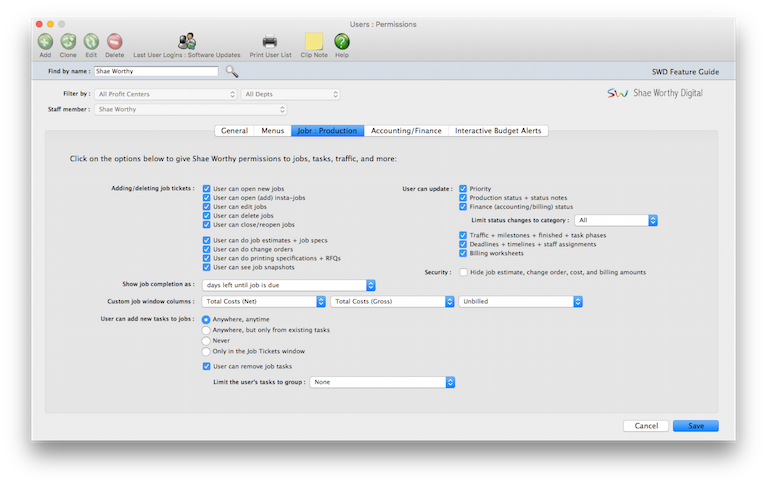Open Help from the toolbar
This screenshot has width=767, height=485.
342,42
